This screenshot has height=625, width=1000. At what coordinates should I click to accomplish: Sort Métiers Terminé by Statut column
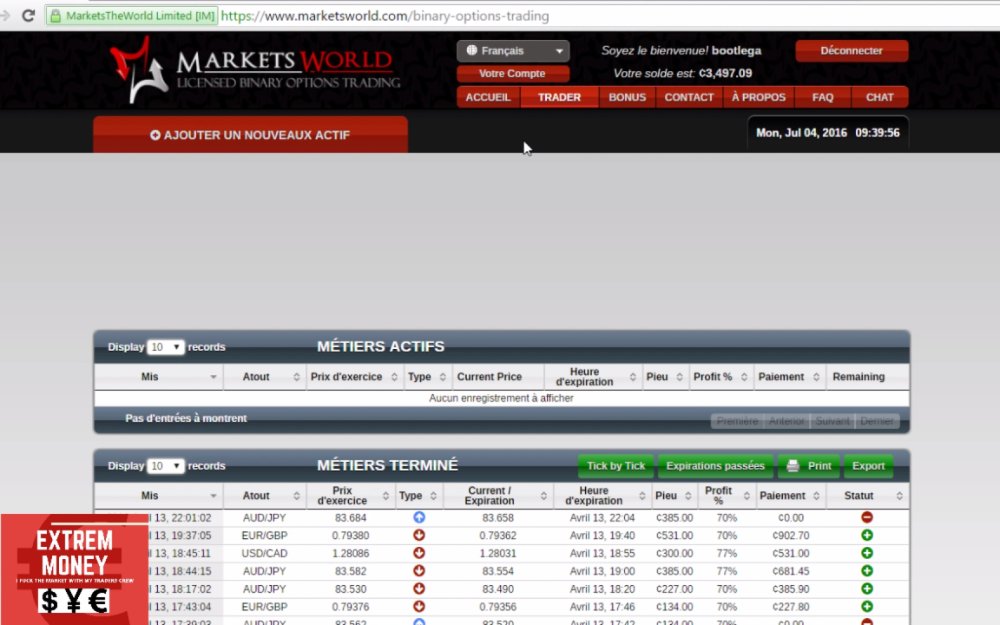(x=868, y=496)
